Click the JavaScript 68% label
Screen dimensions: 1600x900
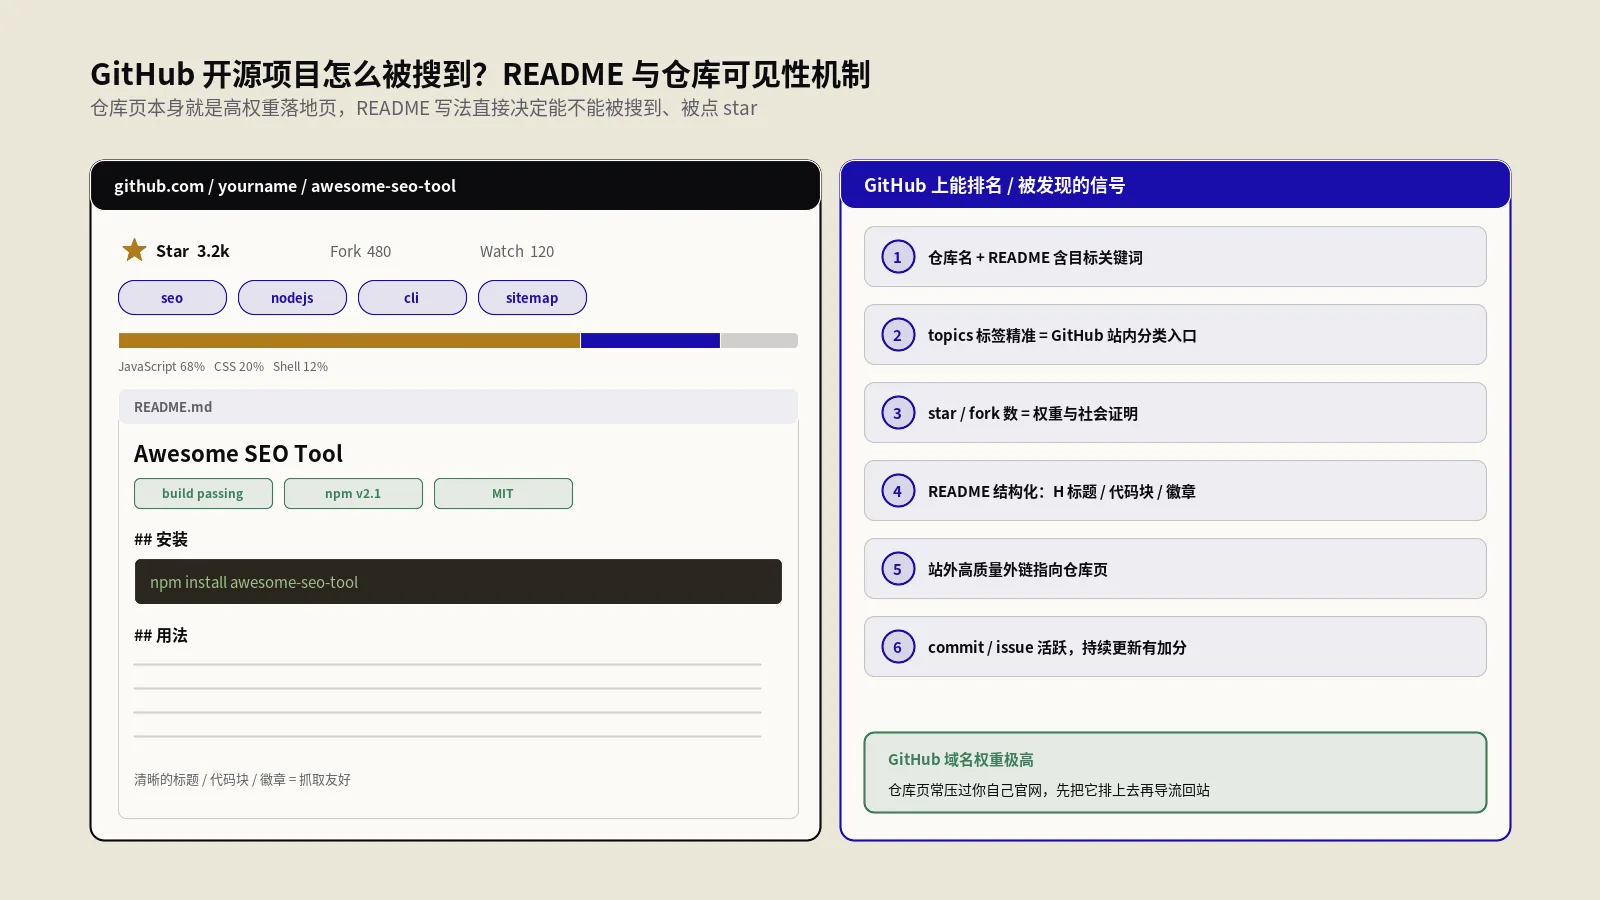click(x=161, y=367)
